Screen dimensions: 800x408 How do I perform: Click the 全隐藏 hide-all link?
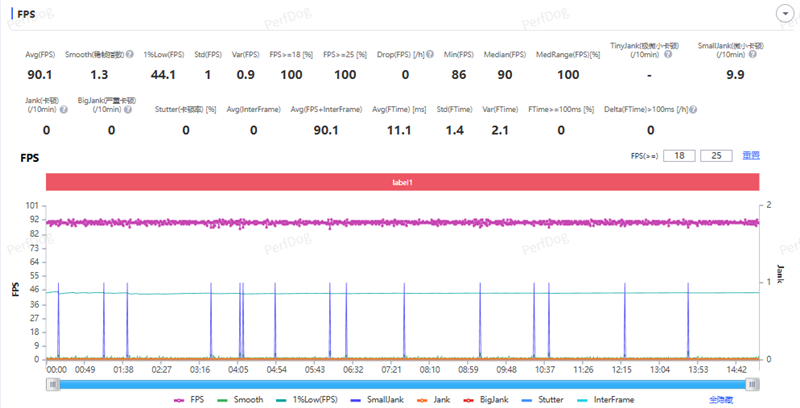point(722,399)
